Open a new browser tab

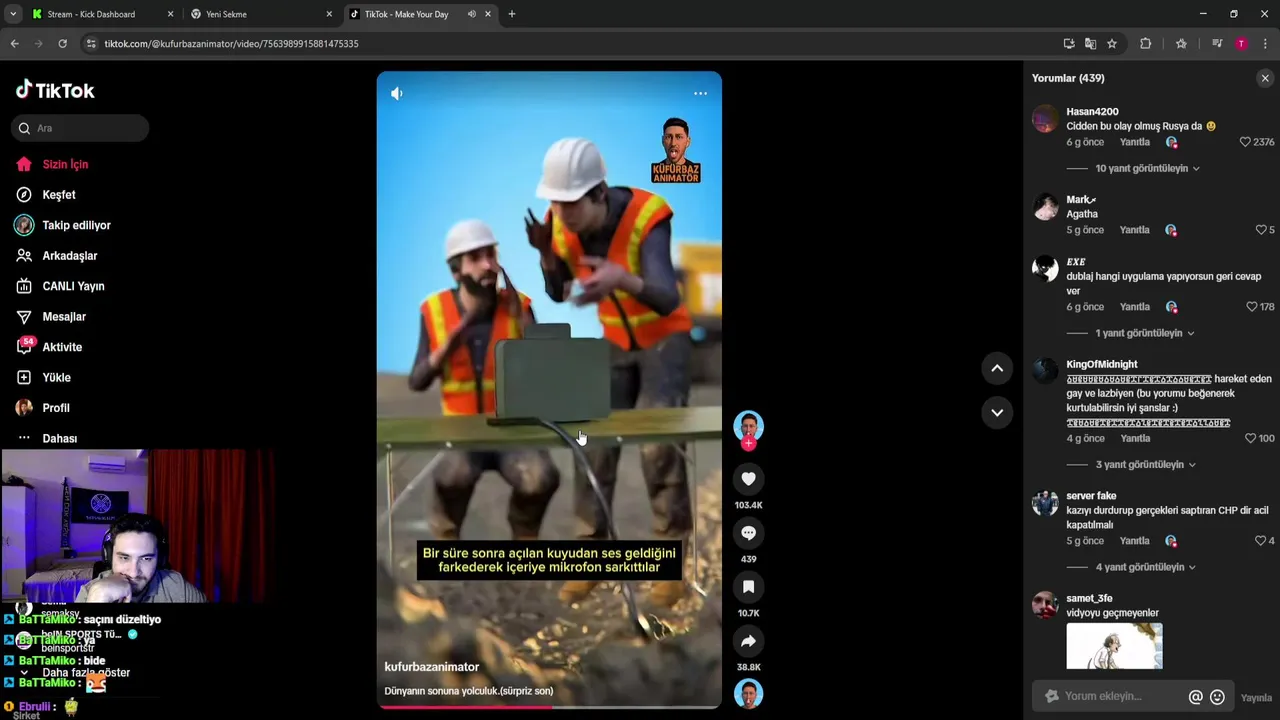tap(512, 14)
